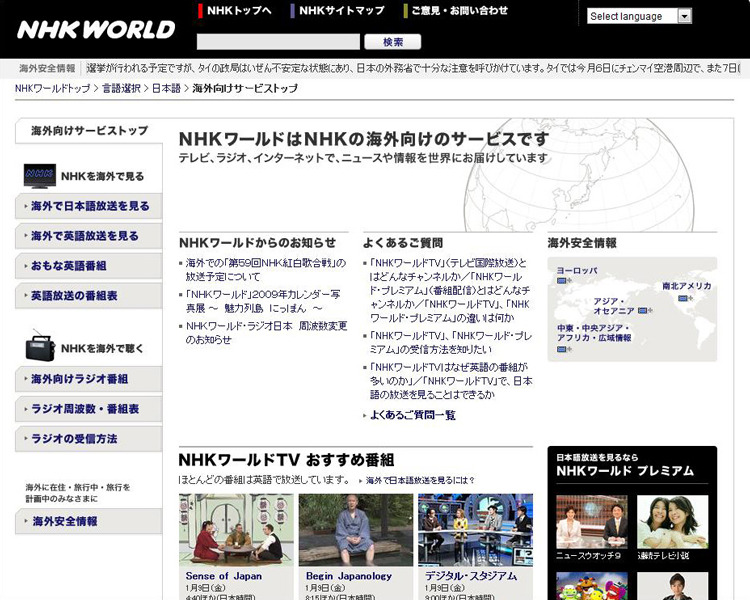Click the Begin Japanology thumbnail
750x600 pixels.
point(356,530)
